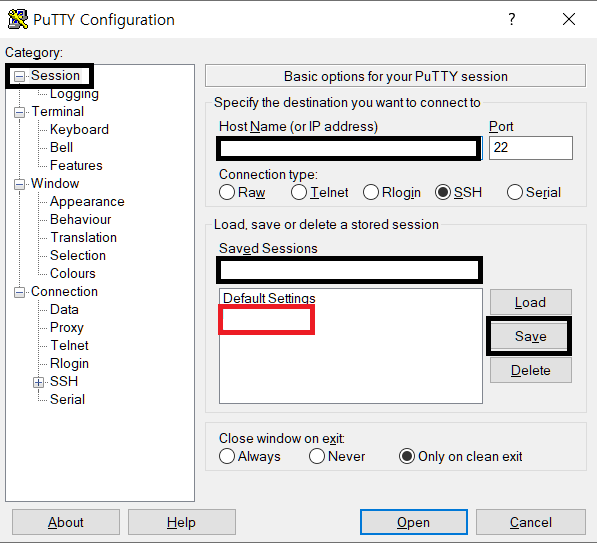This screenshot has height=543, width=597.
Task: Open the Keyboard settings category
Action: 79,129
